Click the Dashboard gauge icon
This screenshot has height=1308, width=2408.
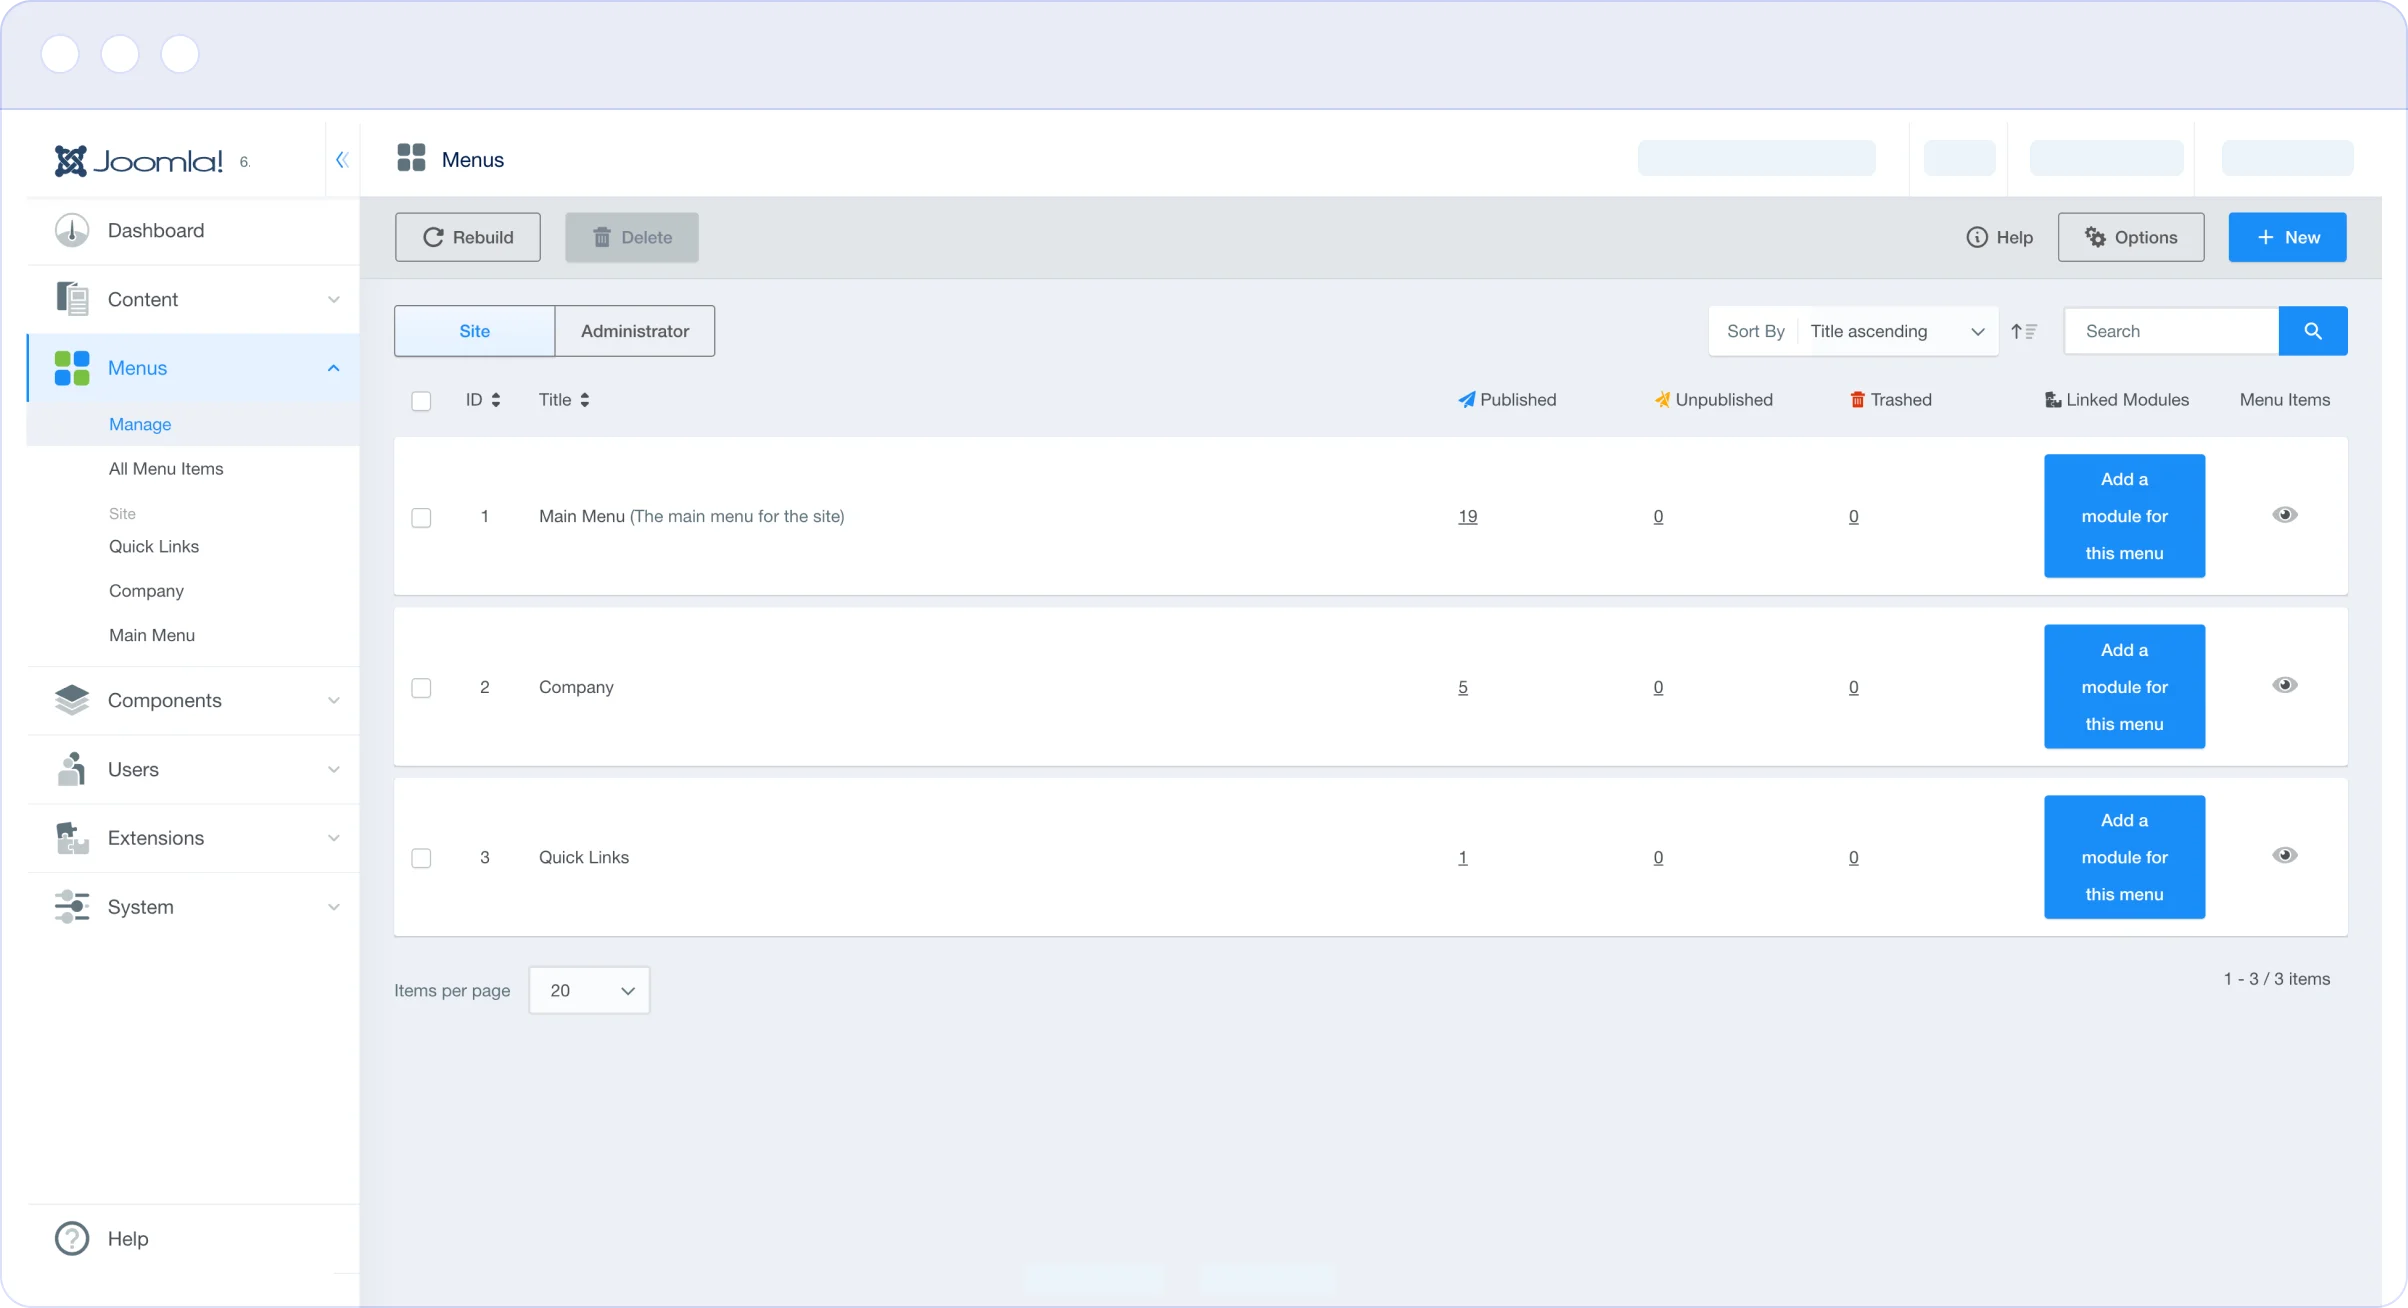tap(72, 231)
